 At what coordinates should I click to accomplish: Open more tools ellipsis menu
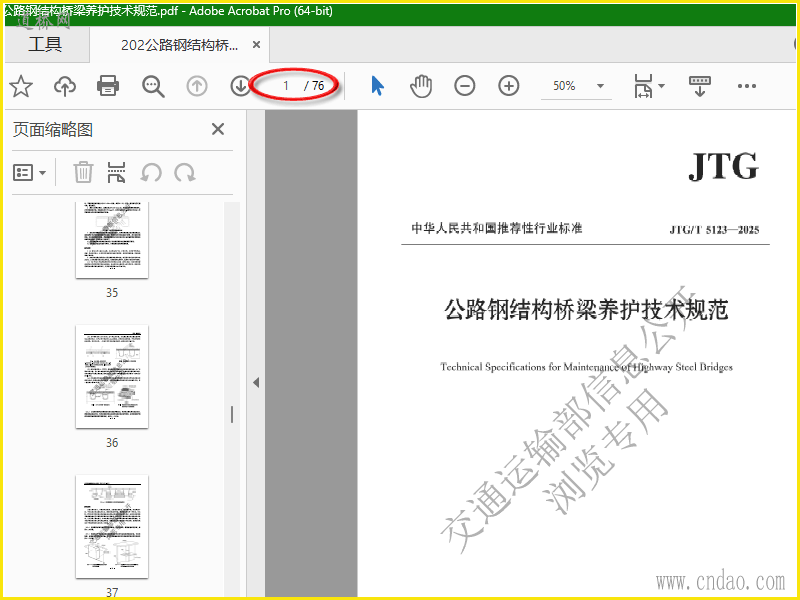click(746, 86)
